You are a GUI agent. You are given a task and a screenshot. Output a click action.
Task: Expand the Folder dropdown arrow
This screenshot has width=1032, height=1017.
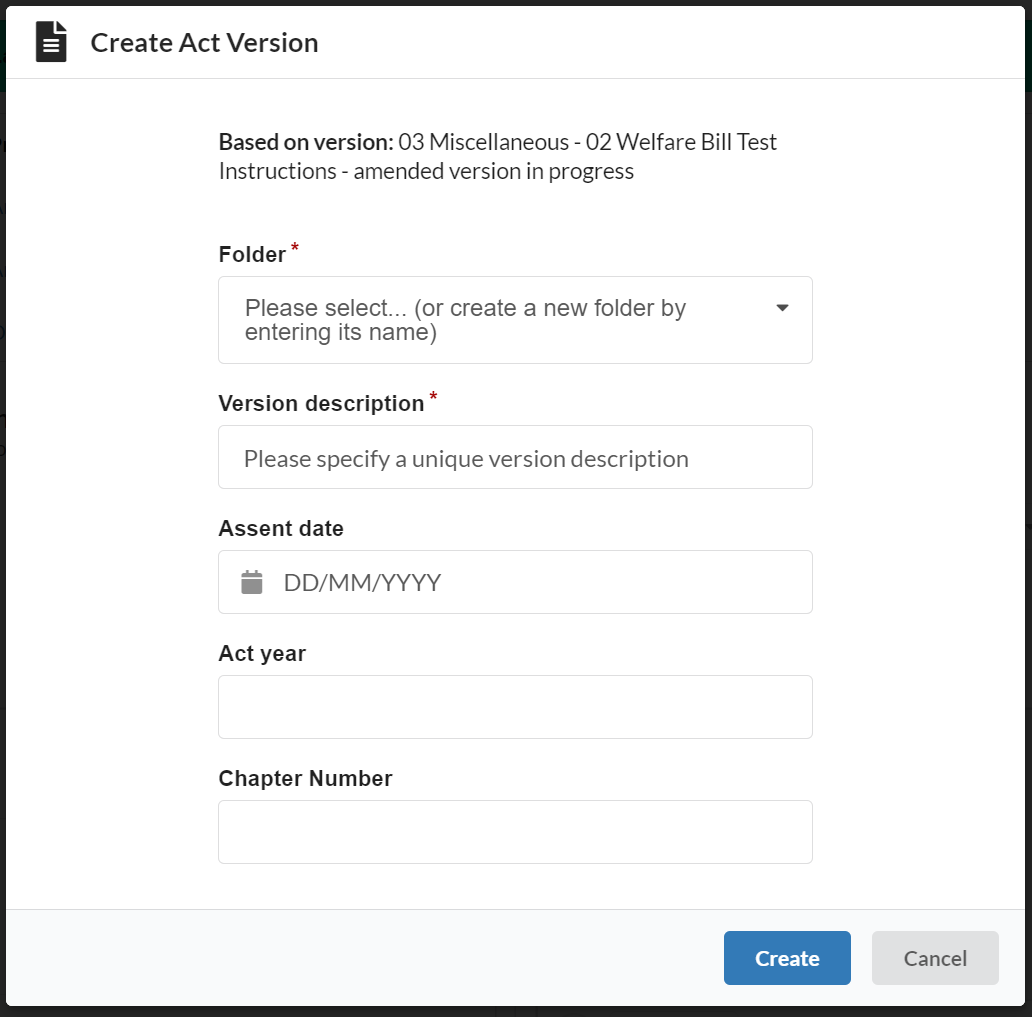tap(782, 307)
